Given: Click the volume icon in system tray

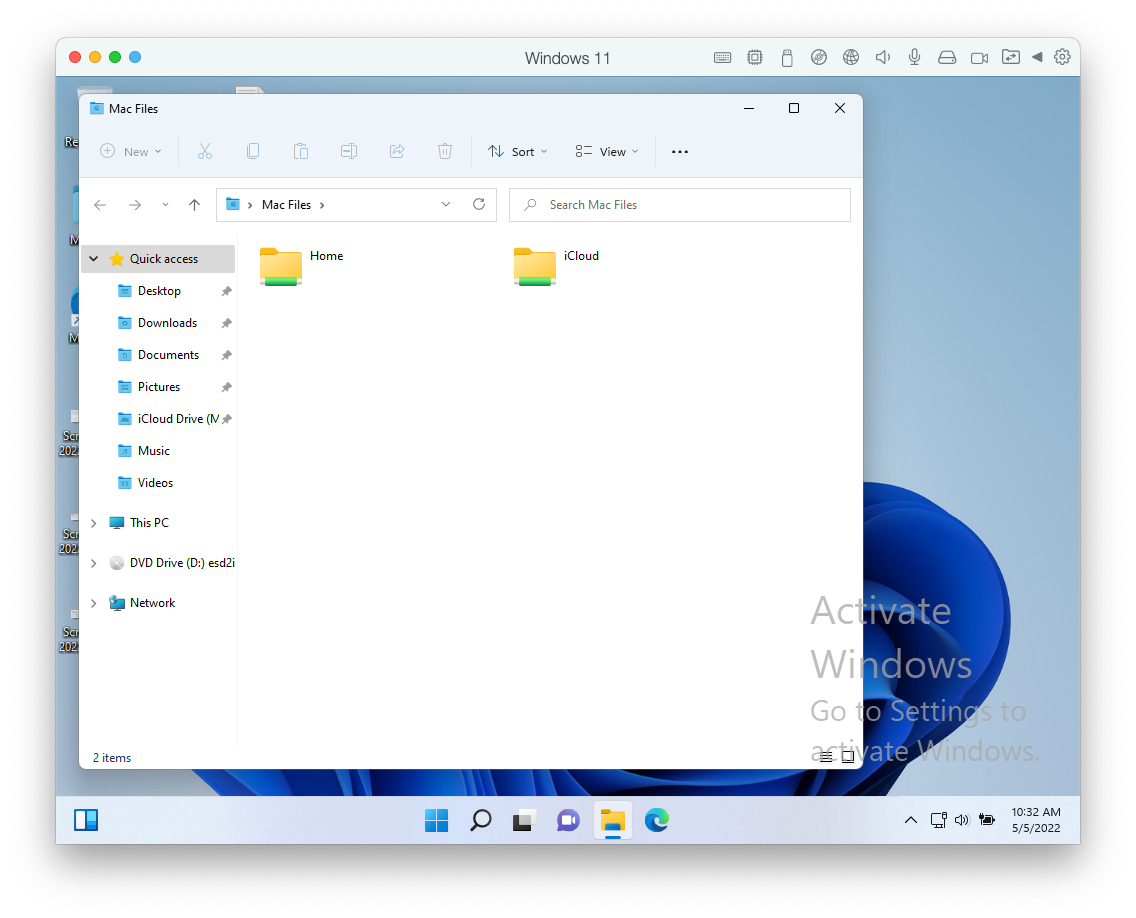Looking at the screenshot, I should pos(961,820).
